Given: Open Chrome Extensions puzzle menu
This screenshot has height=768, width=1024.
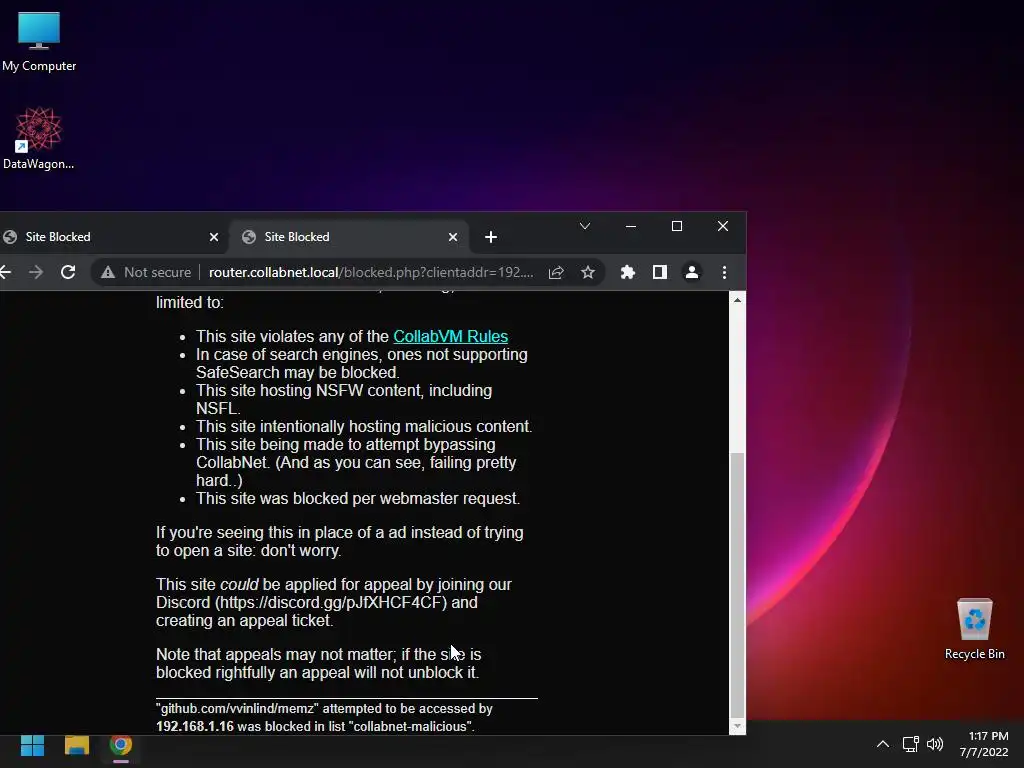Looking at the screenshot, I should [x=628, y=272].
